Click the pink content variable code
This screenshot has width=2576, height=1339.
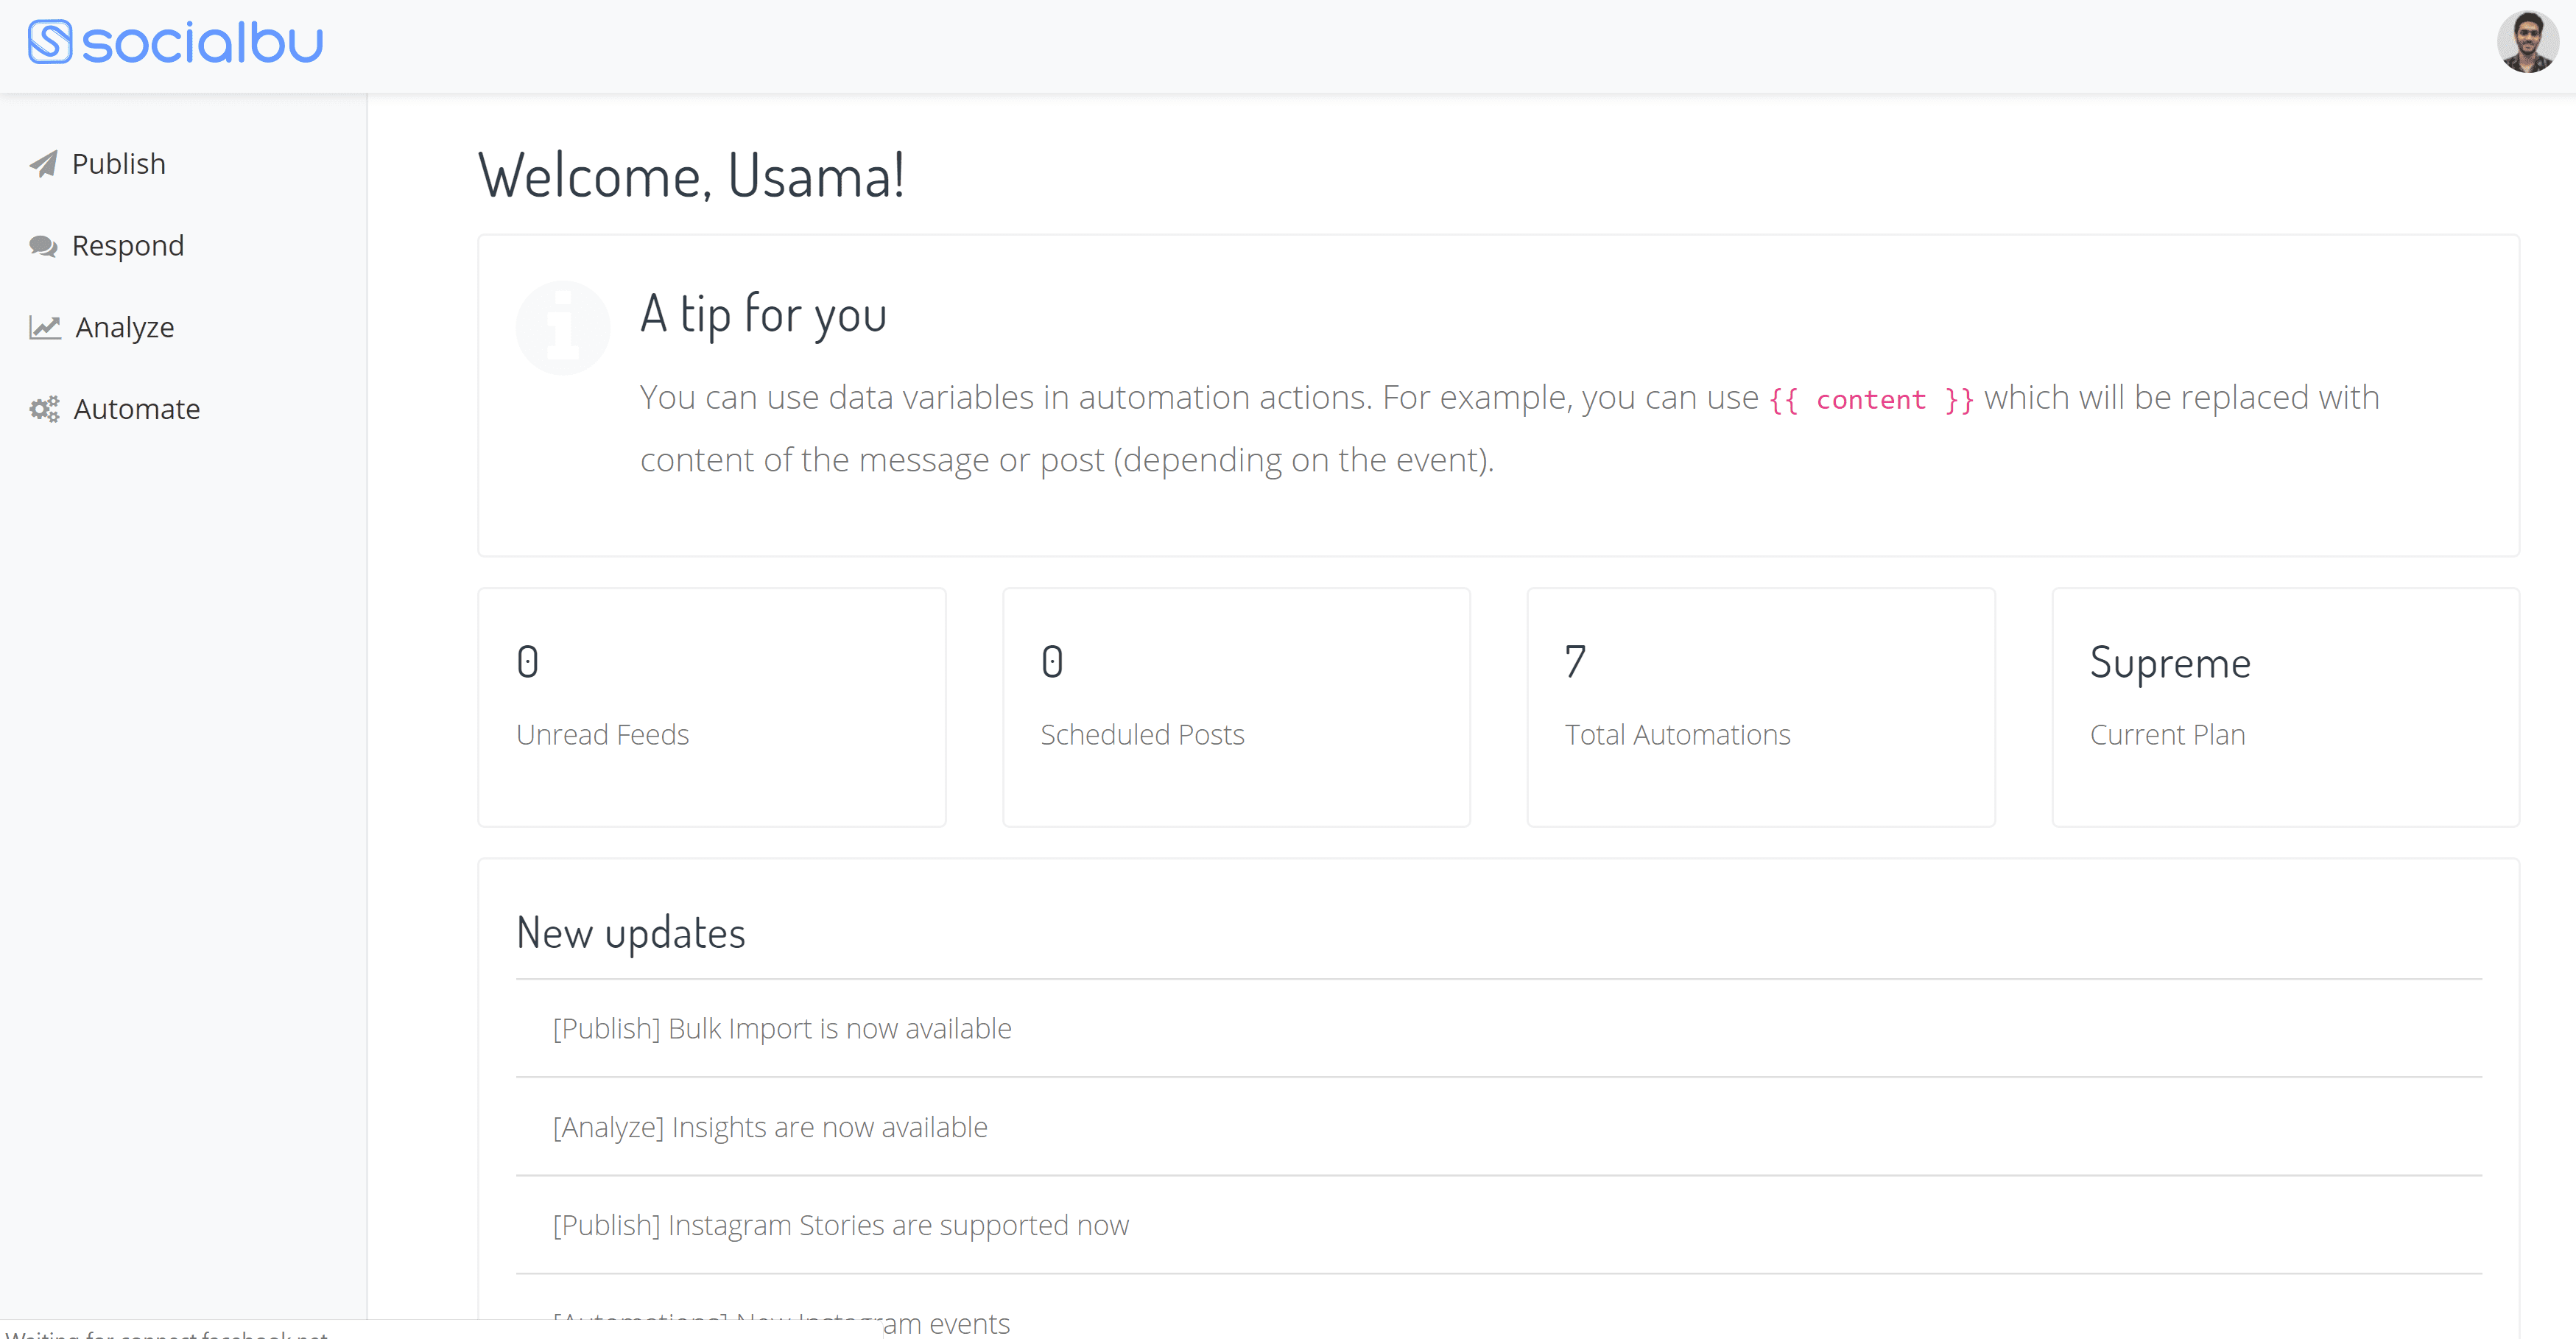(x=1871, y=400)
